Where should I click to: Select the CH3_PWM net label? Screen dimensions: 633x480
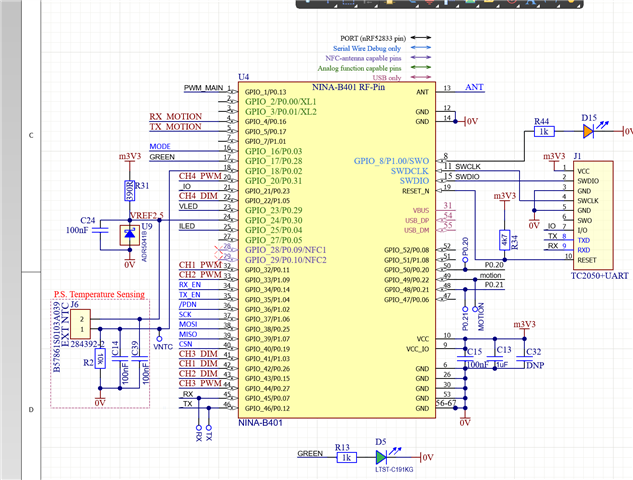tap(200, 383)
